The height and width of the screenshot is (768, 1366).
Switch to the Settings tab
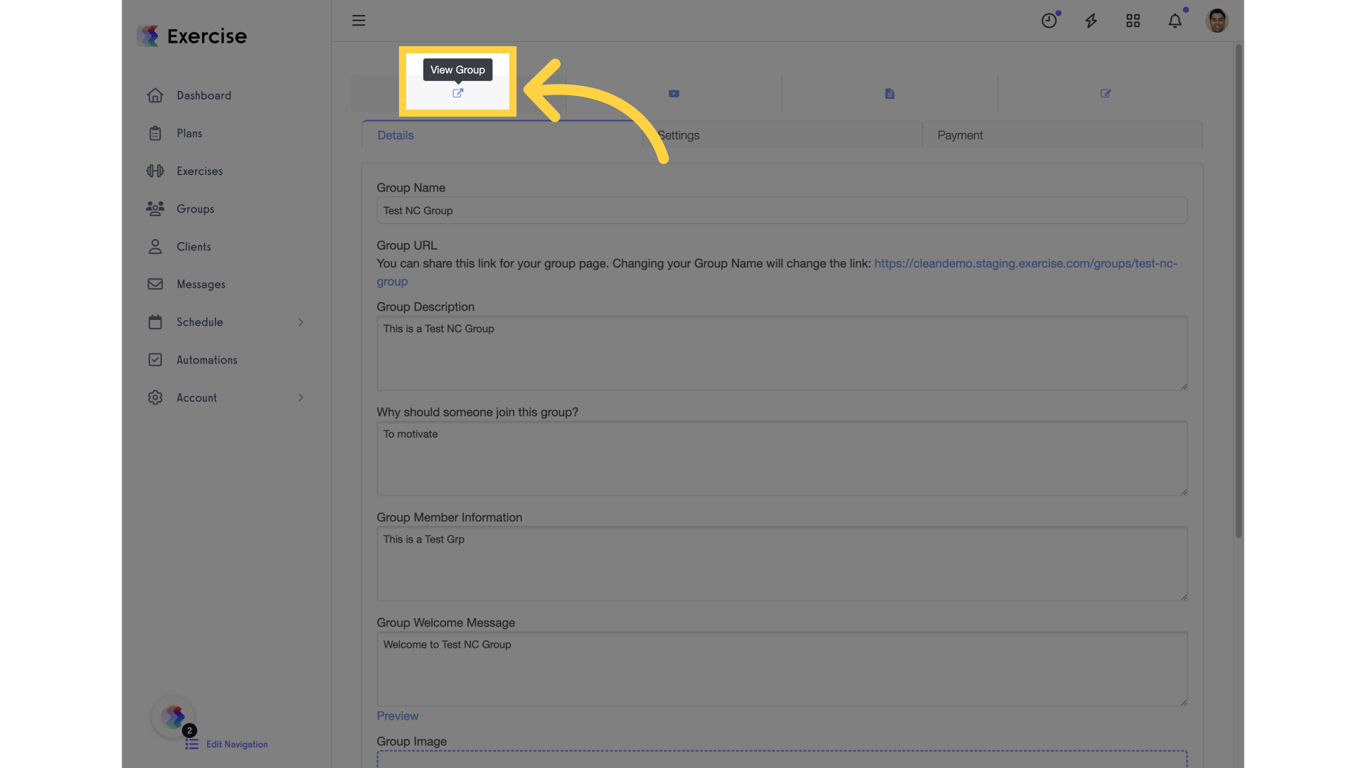(678, 135)
